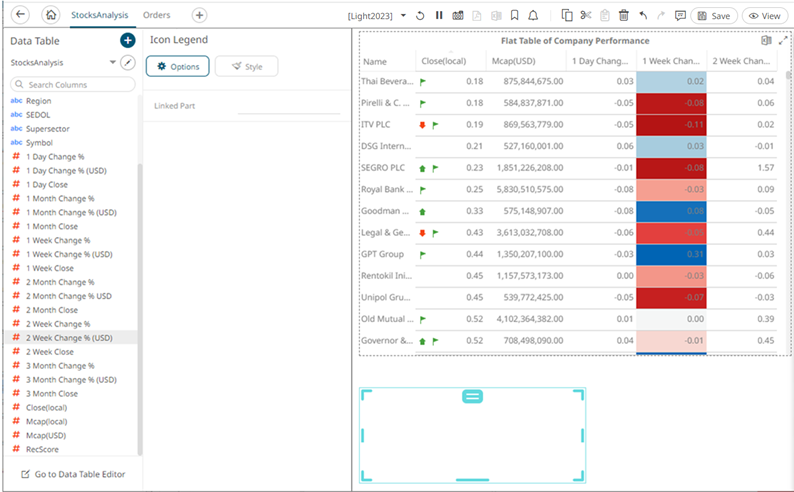Expand the StocksAnalysis data table dropdown
Screen dimensions: 794x492
pyautogui.click(x=112, y=63)
